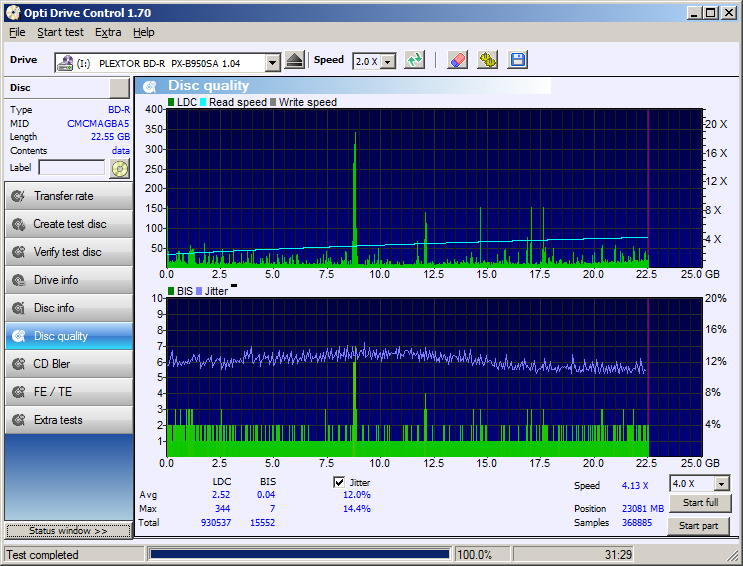Screen dimensions: 743x566
Task: Click the eraser icon in toolbar
Action: (457, 60)
